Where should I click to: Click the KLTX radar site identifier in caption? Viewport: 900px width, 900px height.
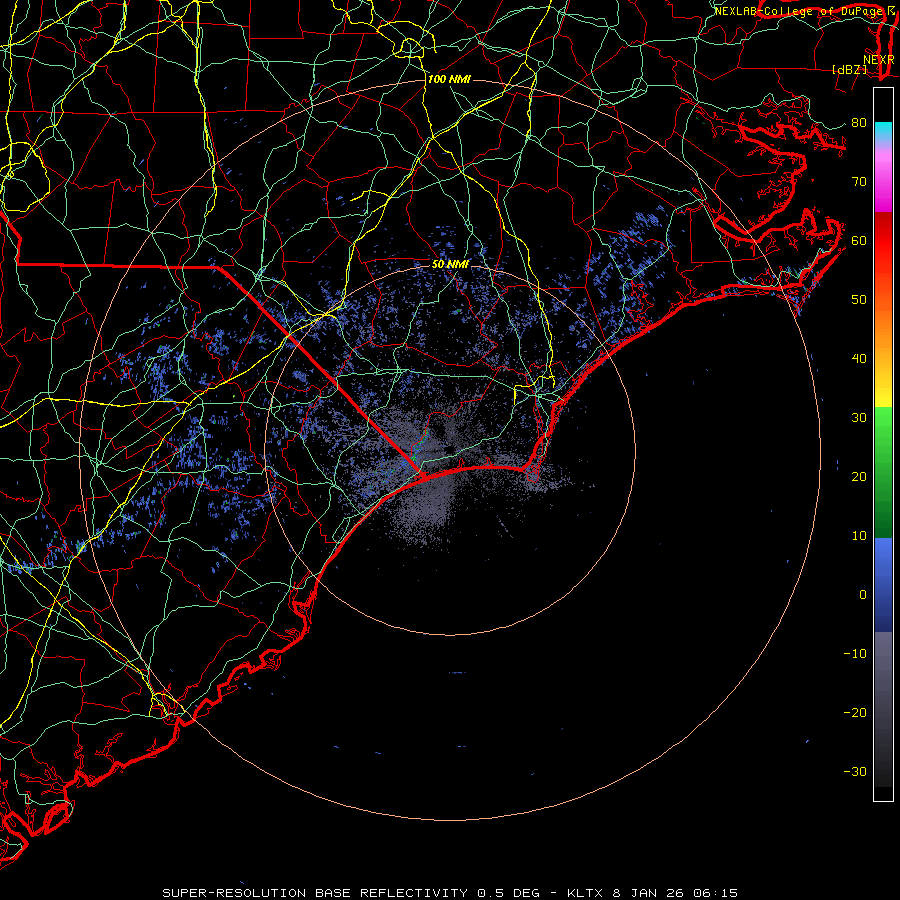pos(587,893)
